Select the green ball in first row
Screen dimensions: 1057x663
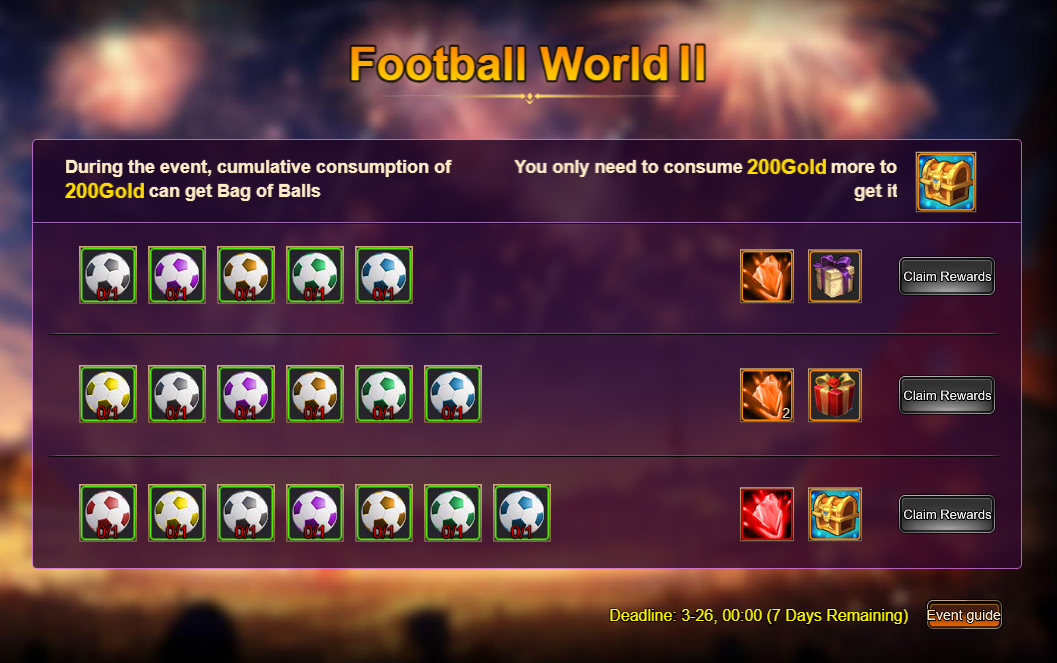click(x=315, y=275)
